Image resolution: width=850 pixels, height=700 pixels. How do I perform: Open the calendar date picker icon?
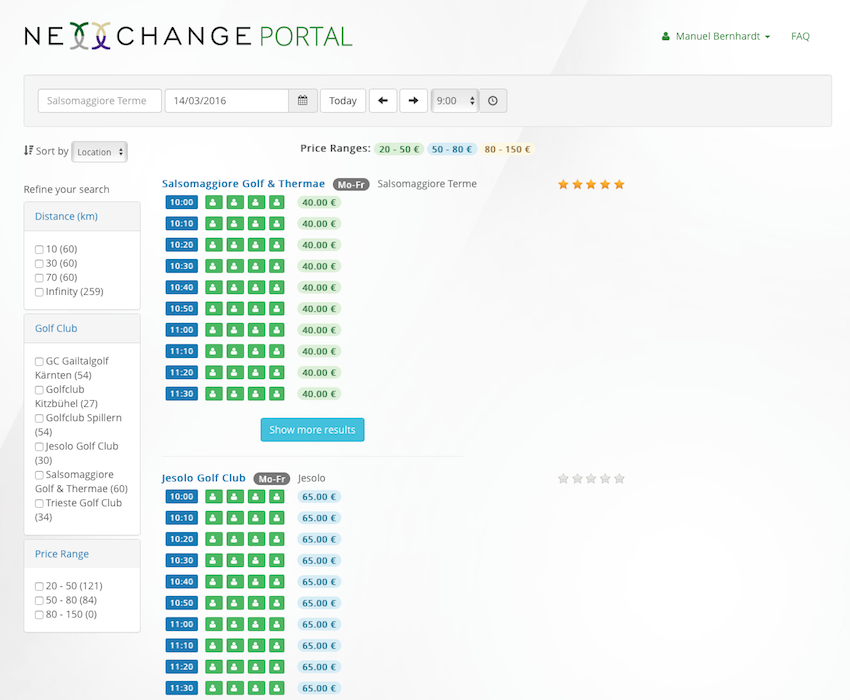click(303, 101)
